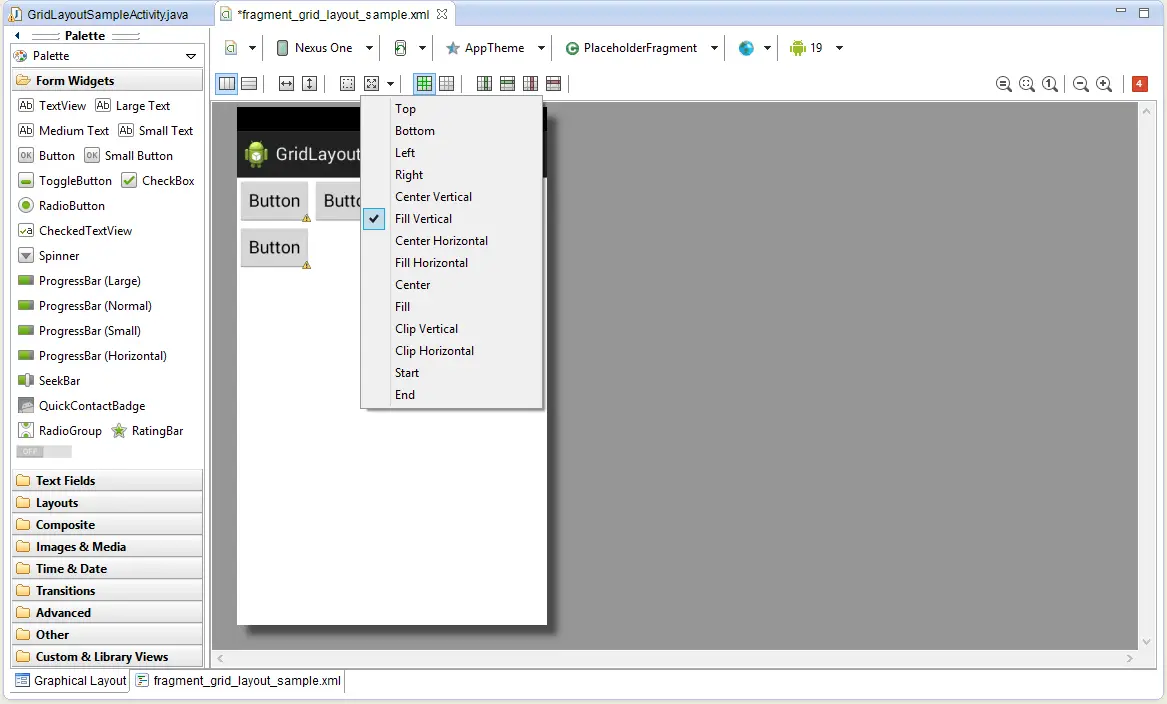
Task: Toggle layout height fill icon
Action: pos(309,84)
